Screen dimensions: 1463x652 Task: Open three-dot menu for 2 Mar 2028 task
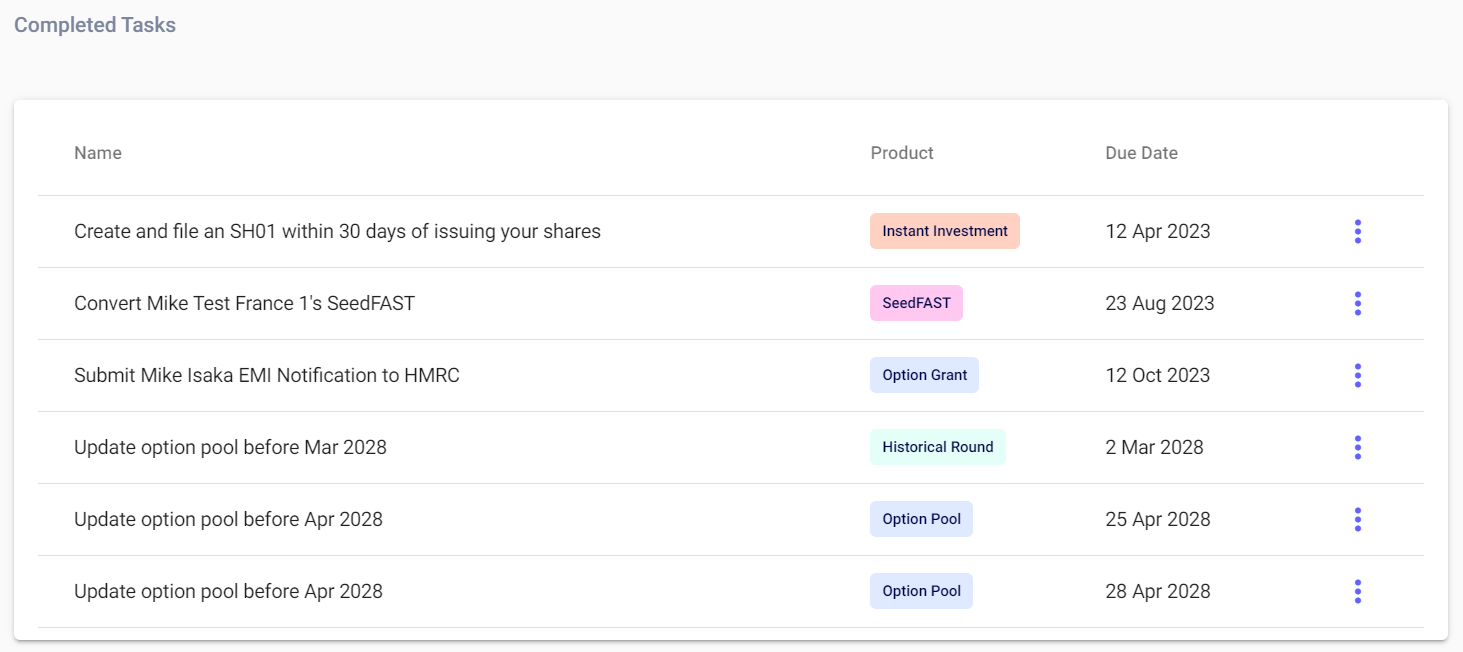click(1357, 447)
